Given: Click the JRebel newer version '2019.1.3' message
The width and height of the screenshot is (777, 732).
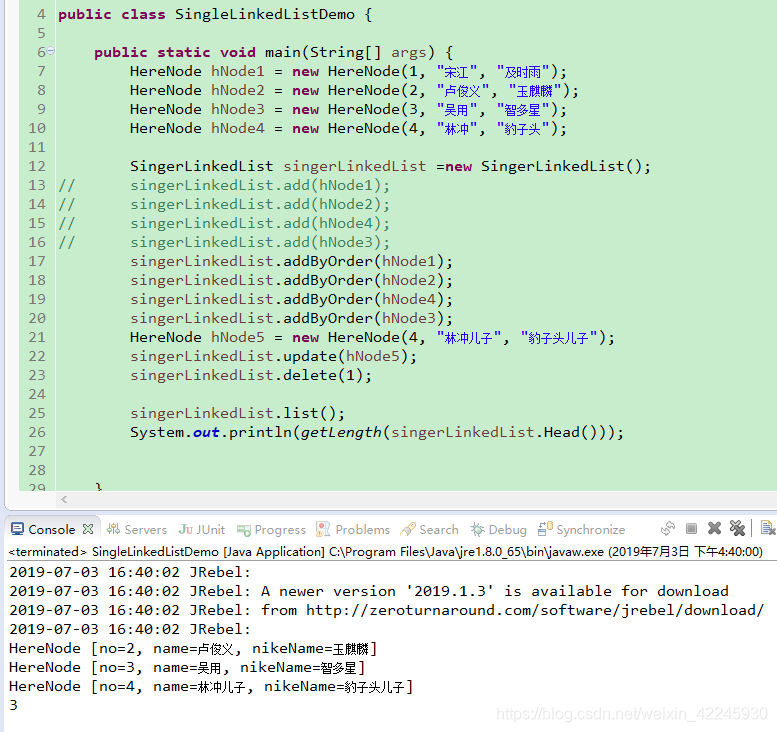Looking at the screenshot, I should [x=369, y=591].
